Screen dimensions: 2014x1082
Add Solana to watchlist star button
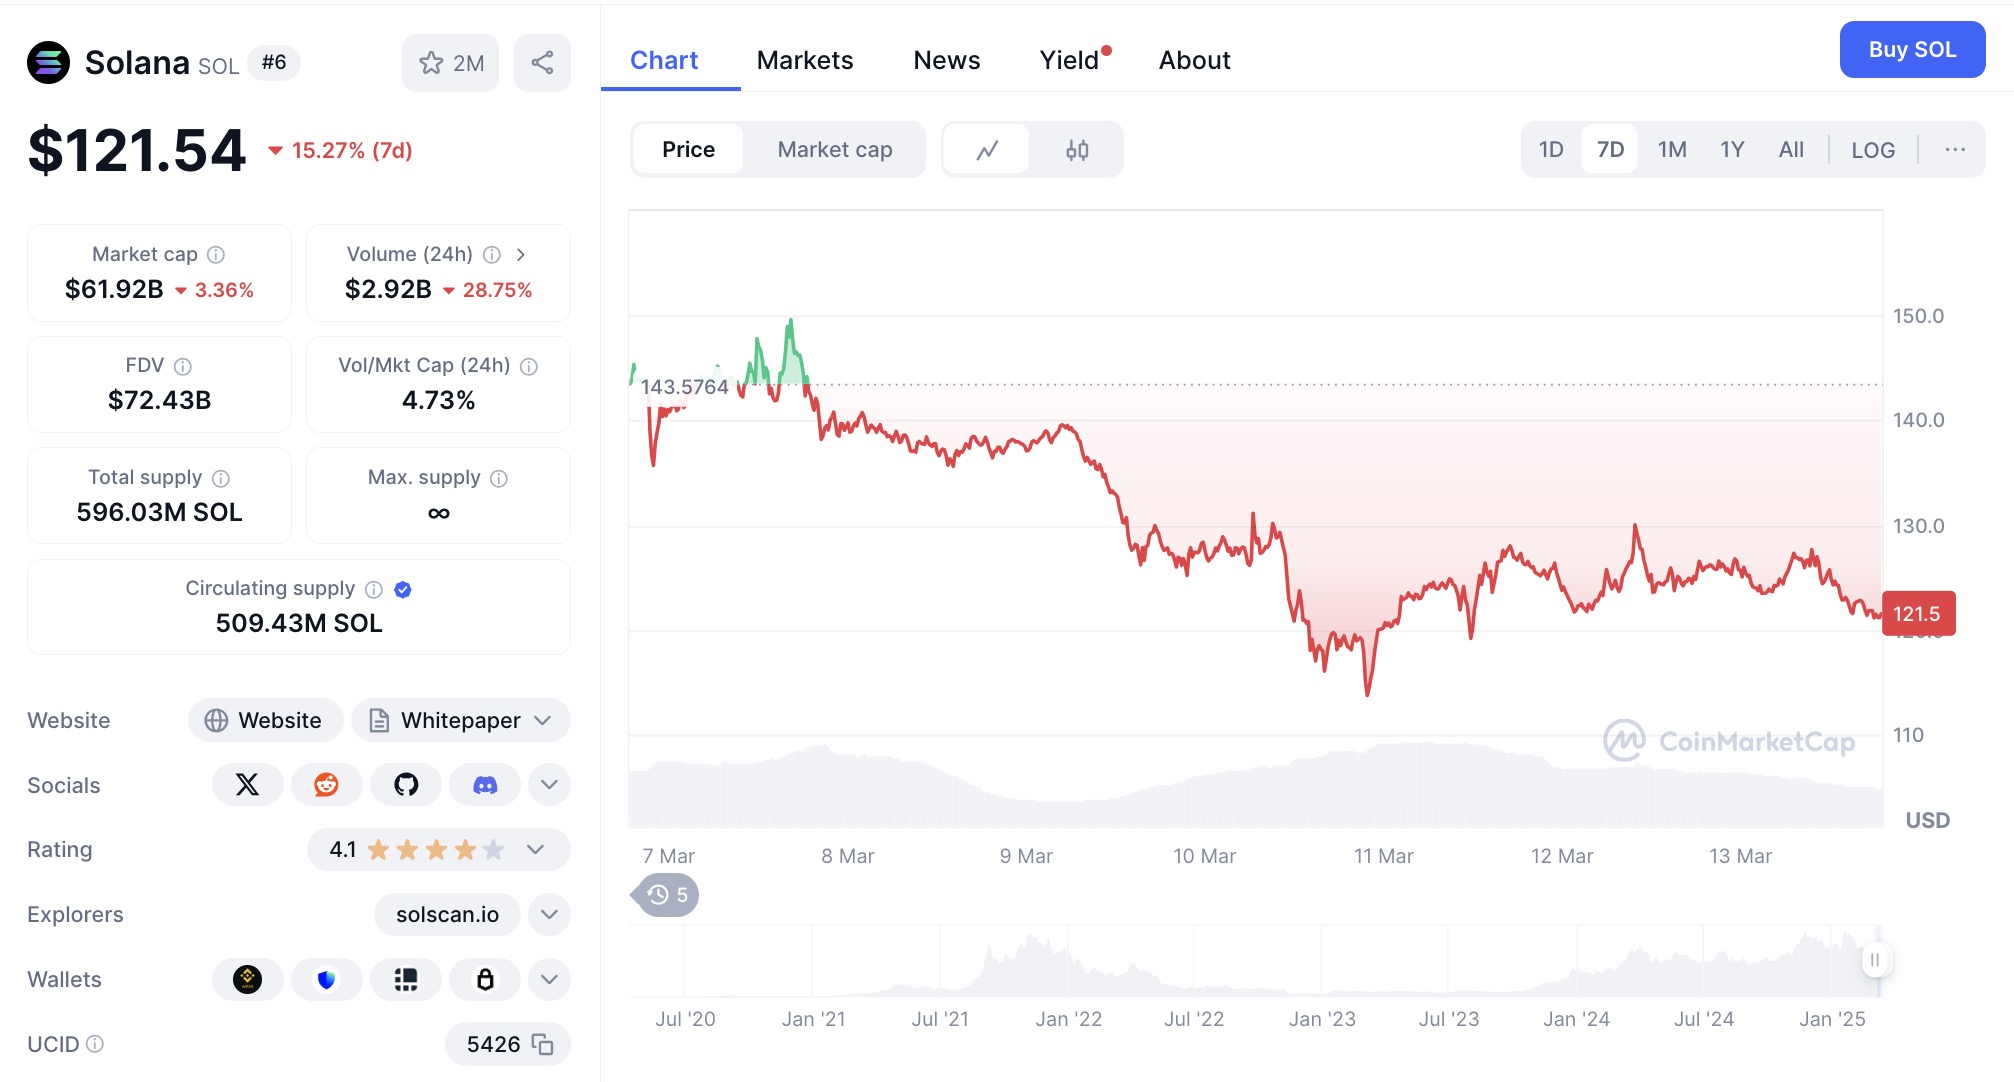451,63
